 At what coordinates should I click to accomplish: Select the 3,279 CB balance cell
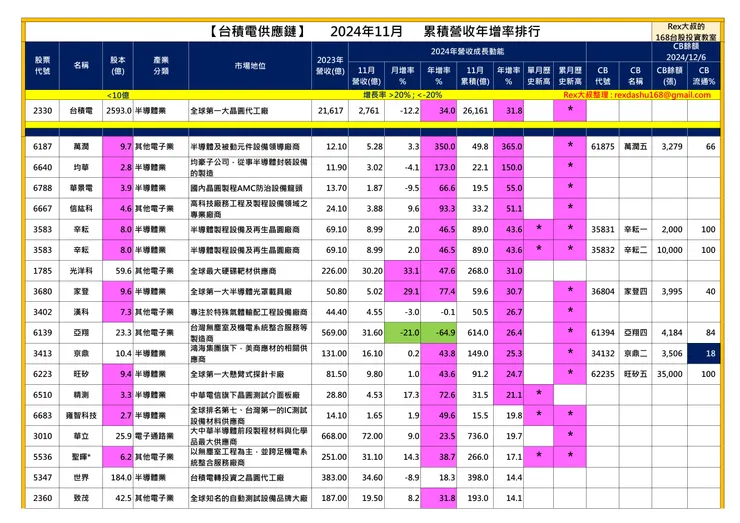click(x=670, y=147)
